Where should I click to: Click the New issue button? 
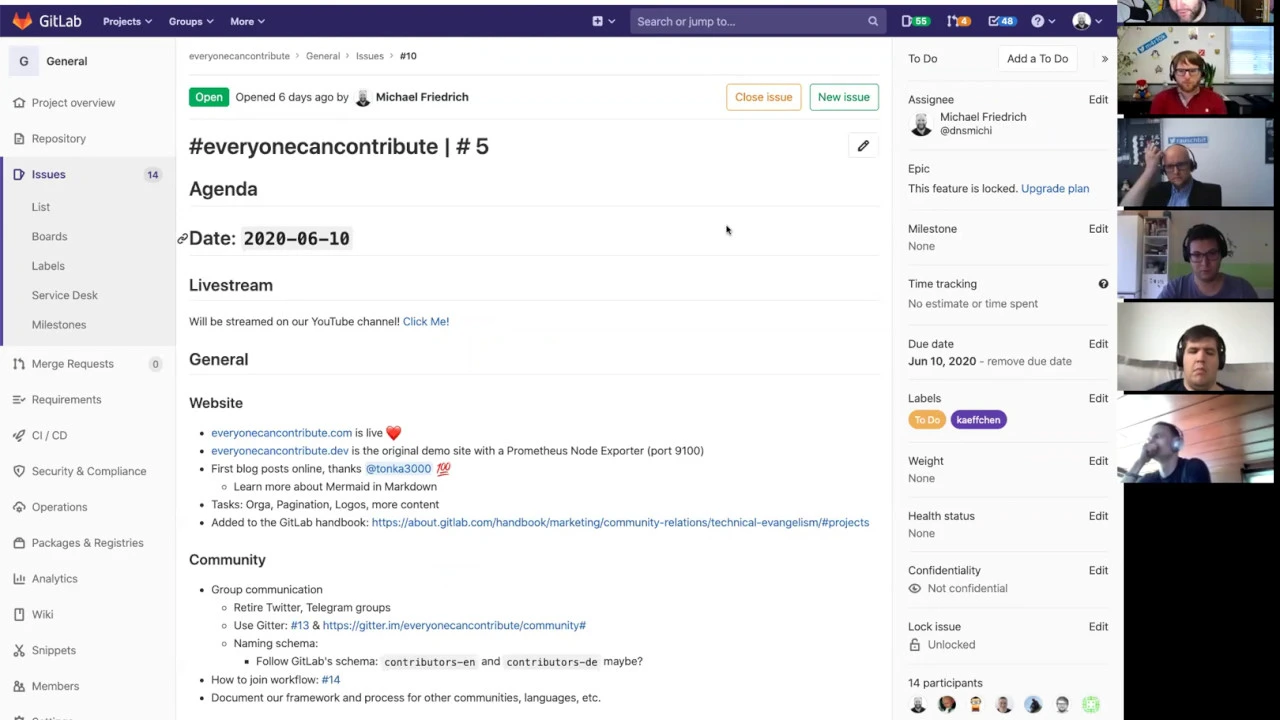pyautogui.click(x=843, y=97)
